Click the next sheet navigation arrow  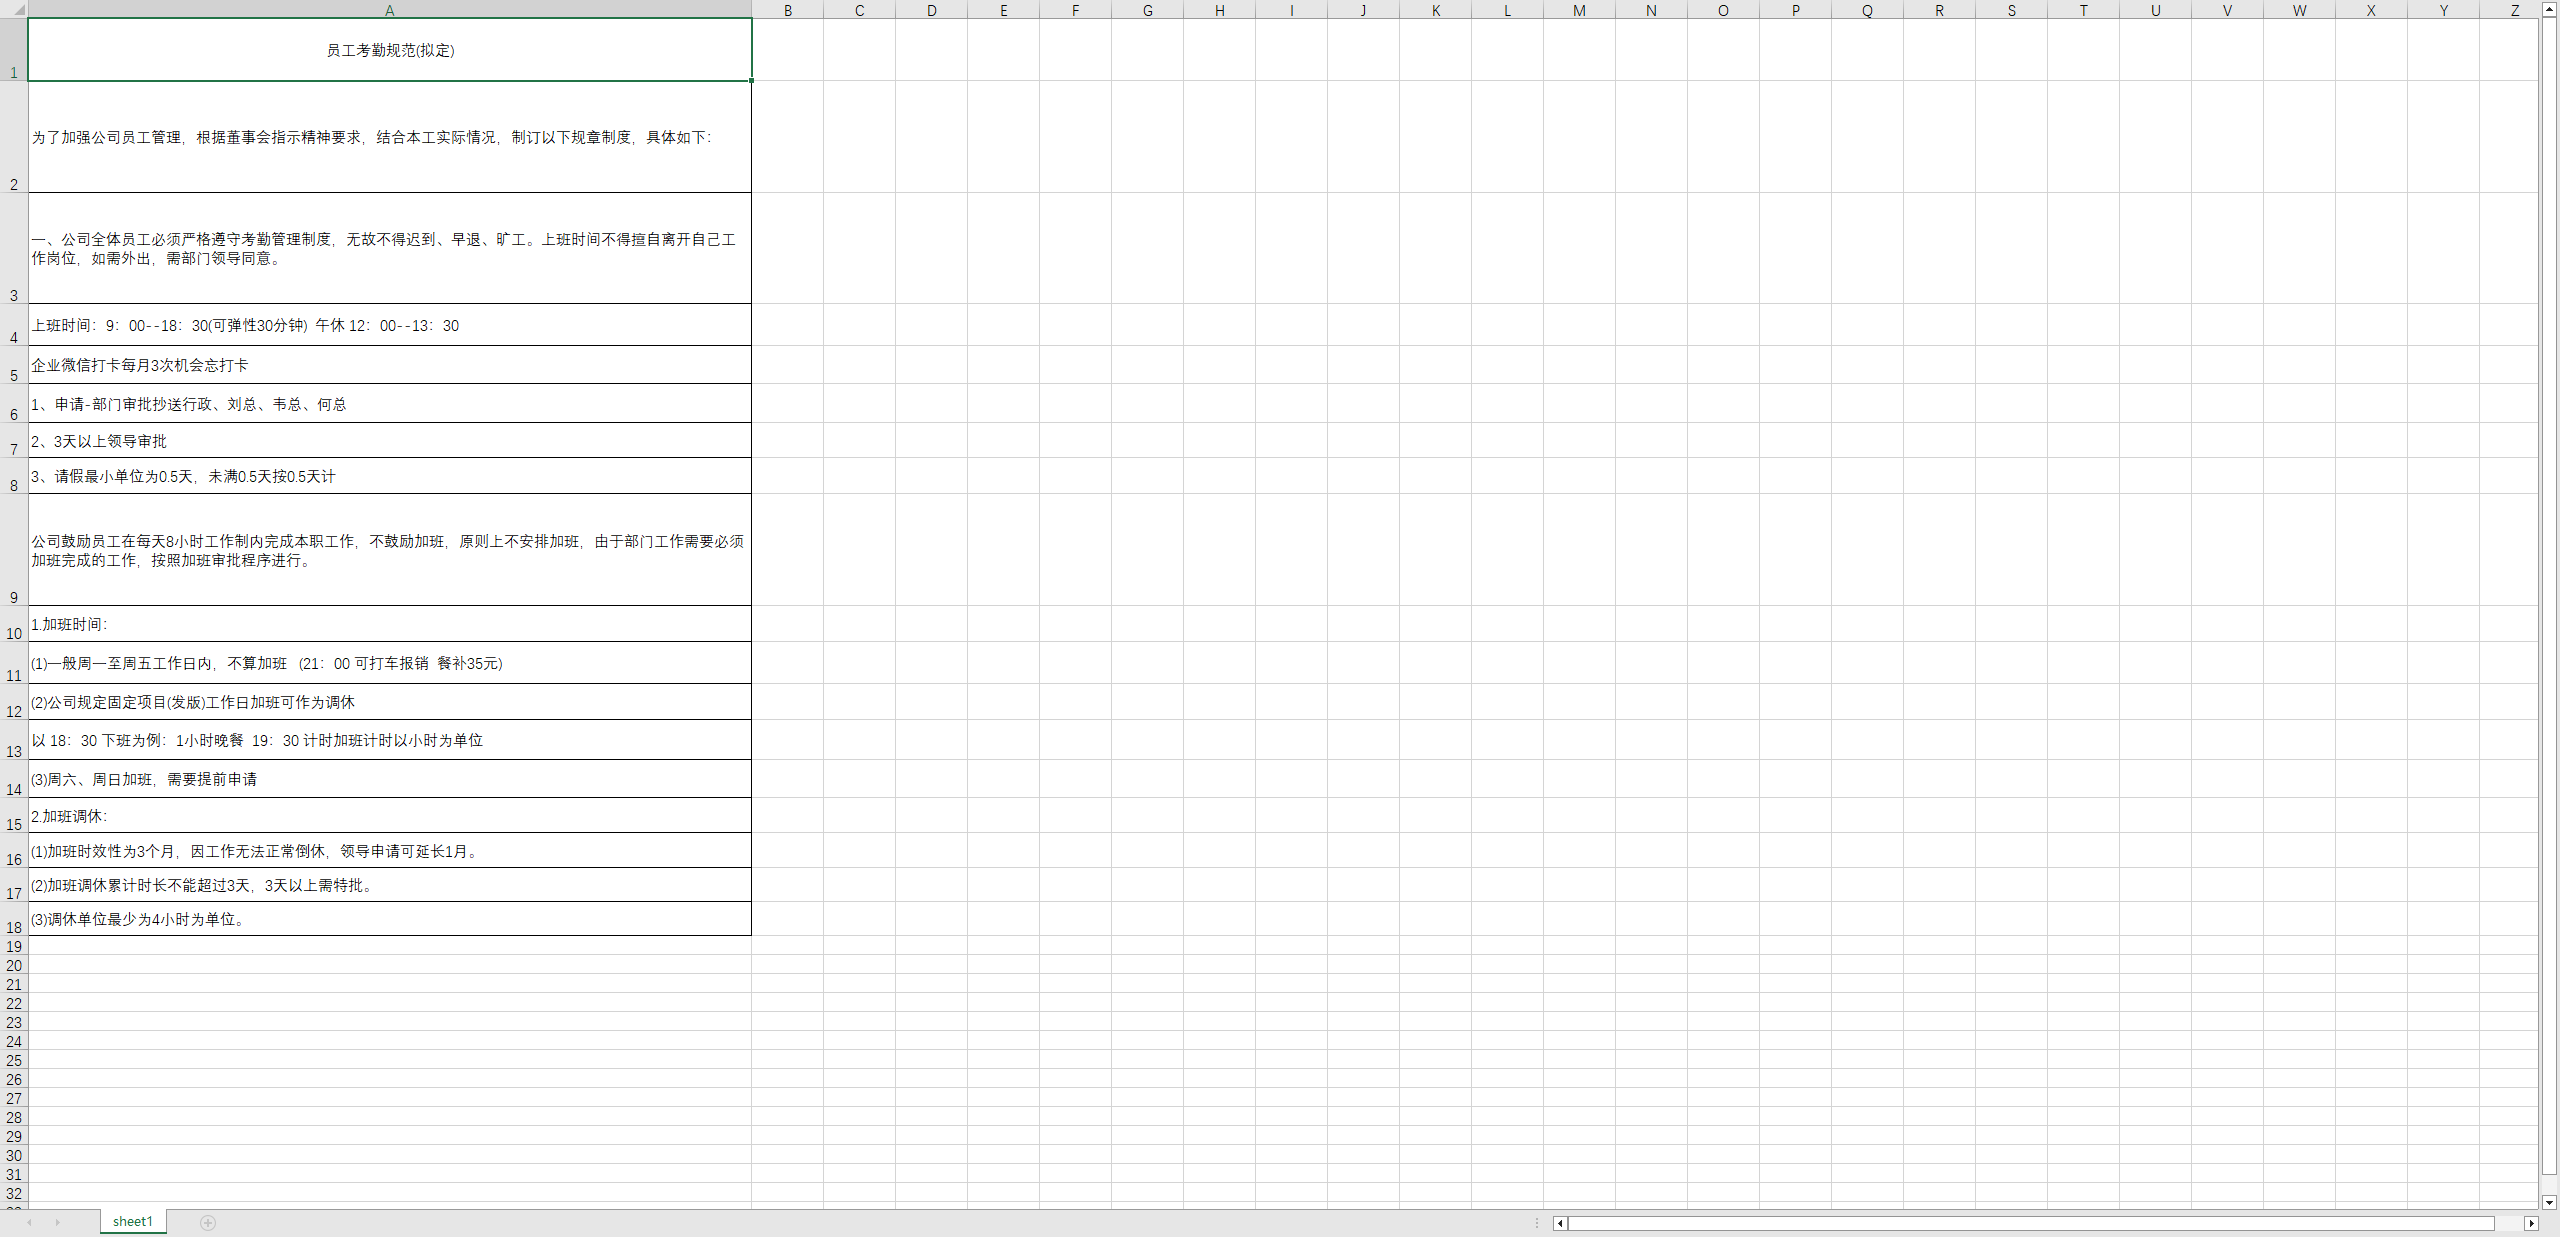click(x=57, y=1222)
